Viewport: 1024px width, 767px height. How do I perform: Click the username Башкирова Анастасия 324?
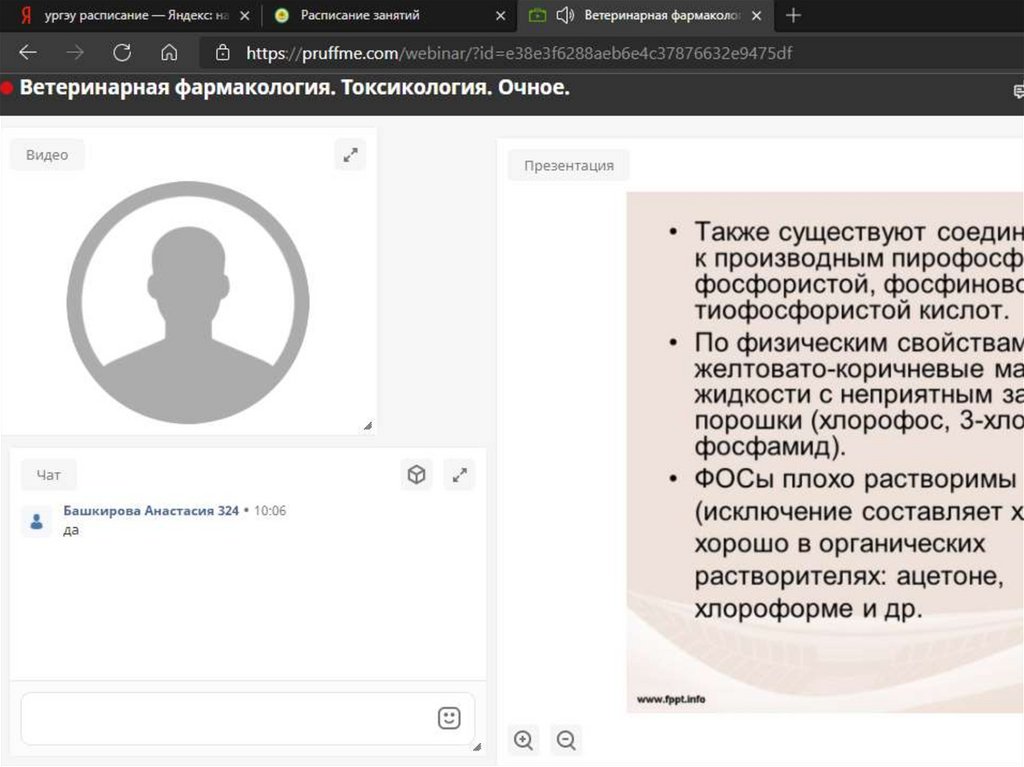[x=151, y=510]
